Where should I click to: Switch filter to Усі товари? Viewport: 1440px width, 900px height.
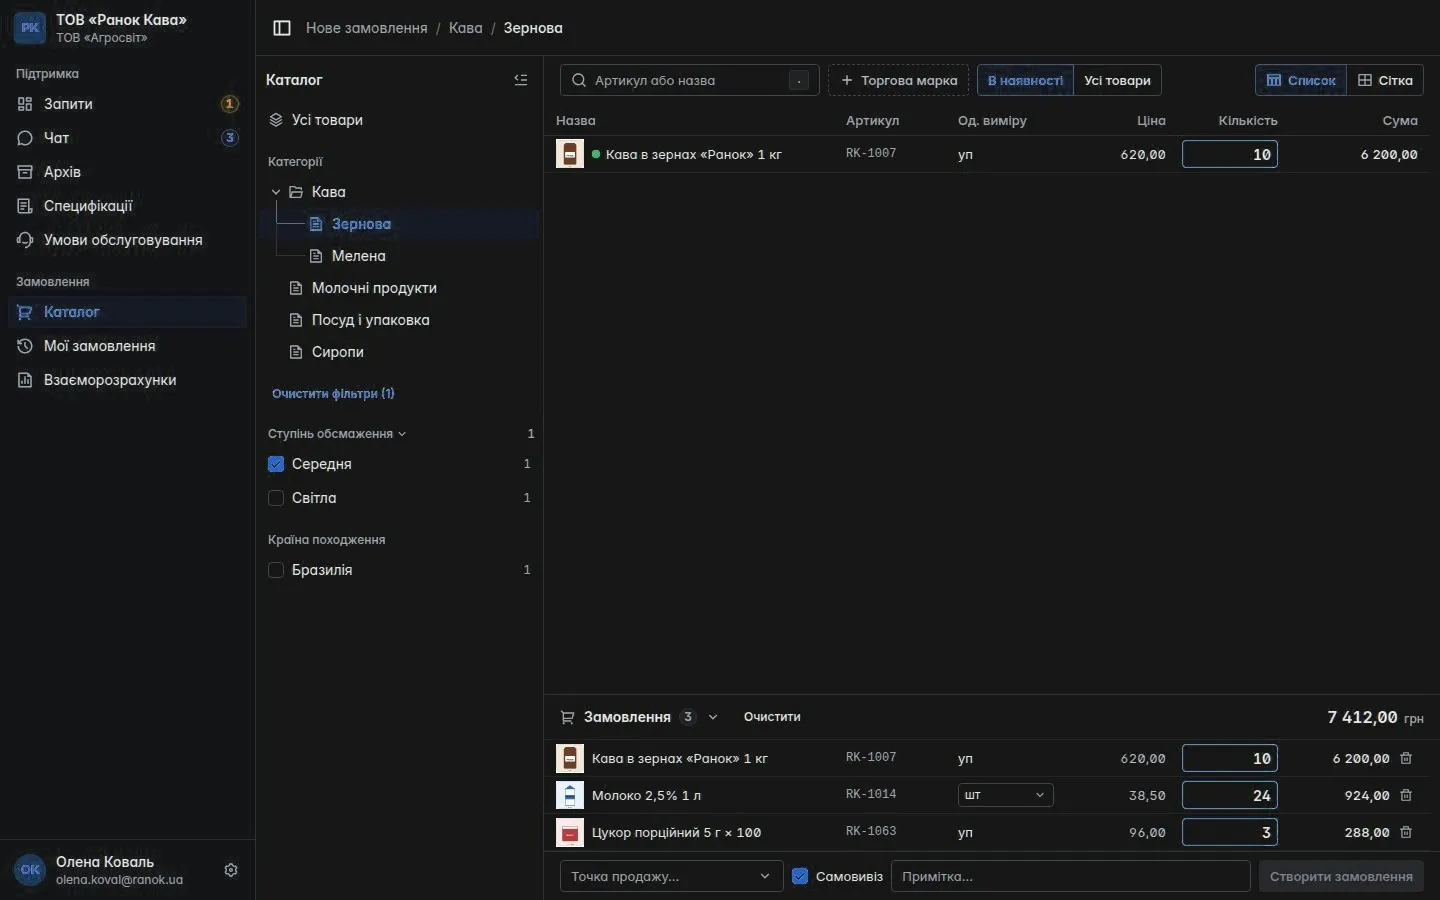(x=1117, y=80)
